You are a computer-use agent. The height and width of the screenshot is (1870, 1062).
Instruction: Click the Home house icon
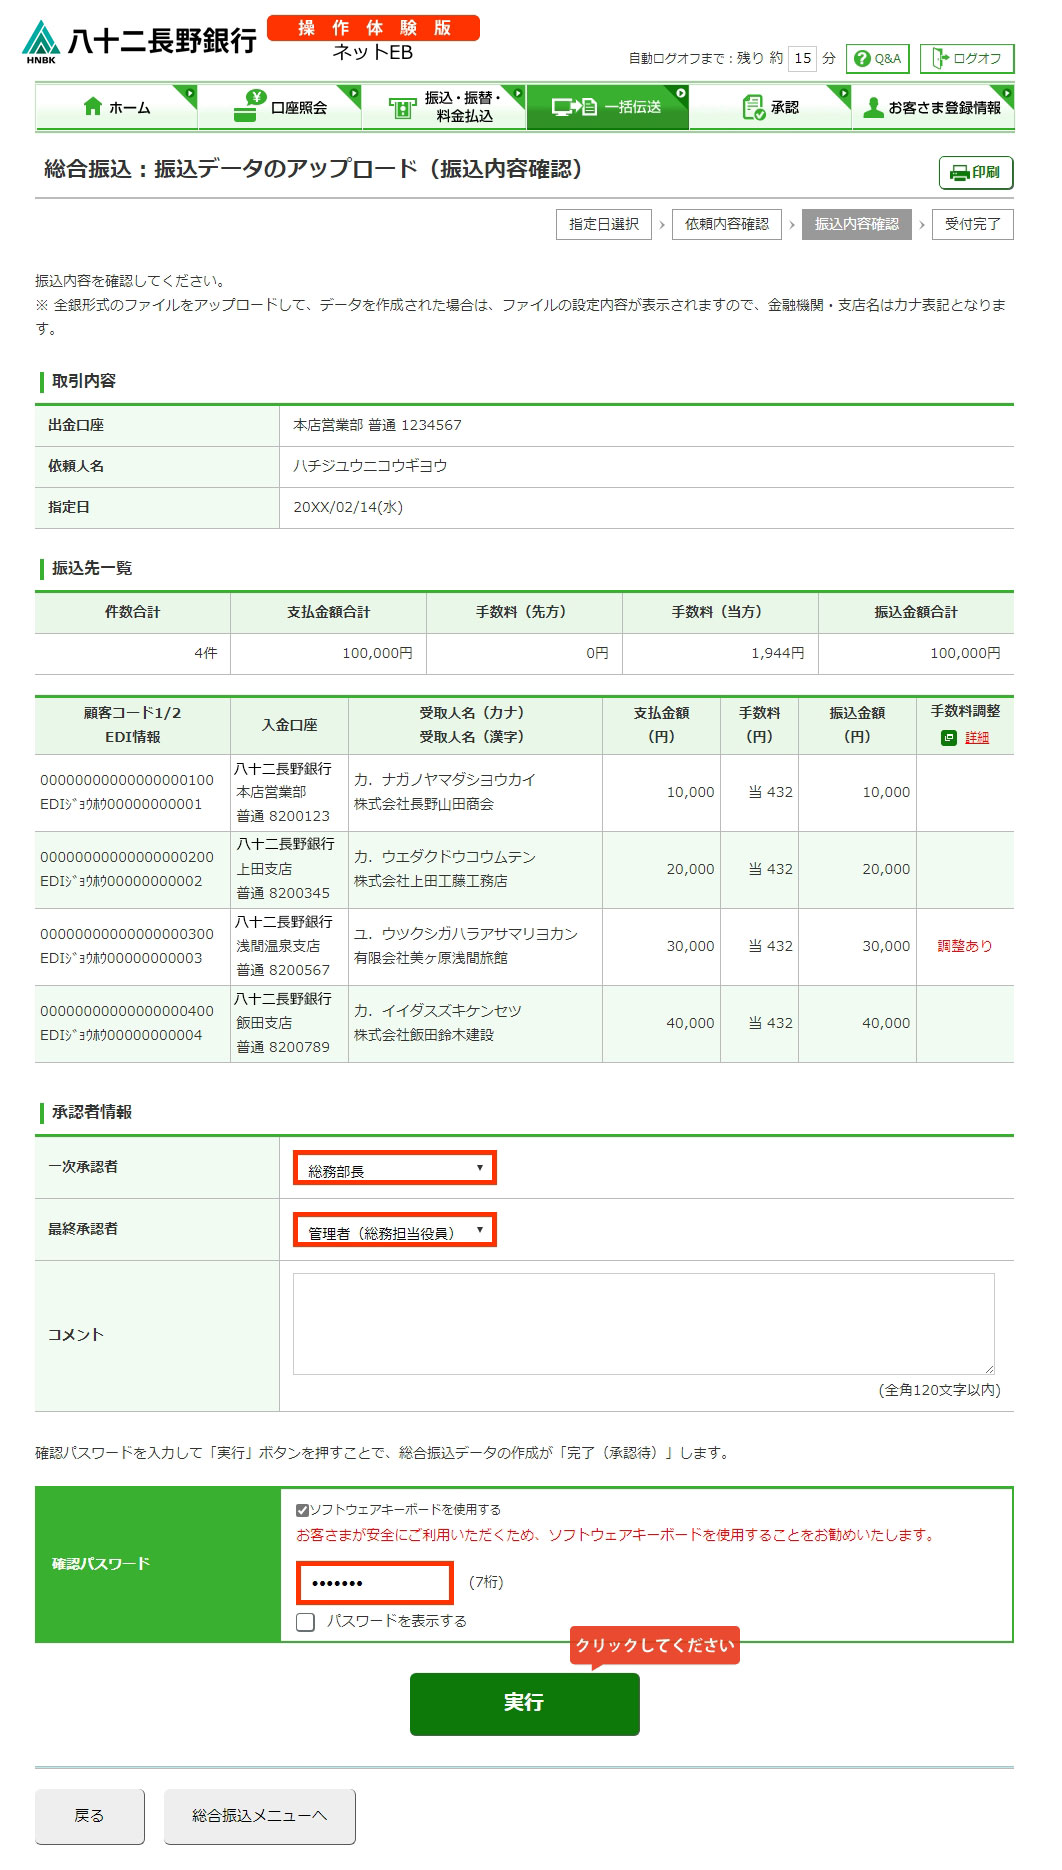coord(93,107)
